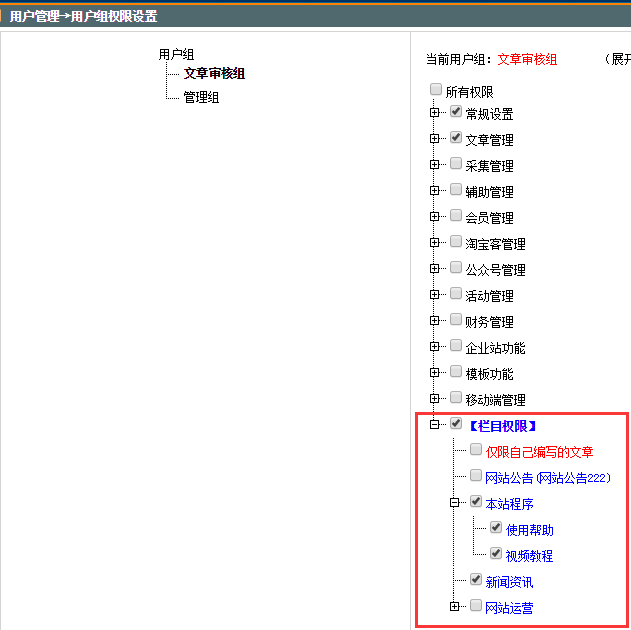This screenshot has width=631, height=630.
Task: Expand the 淘宝客管理 tree node
Action: point(435,243)
